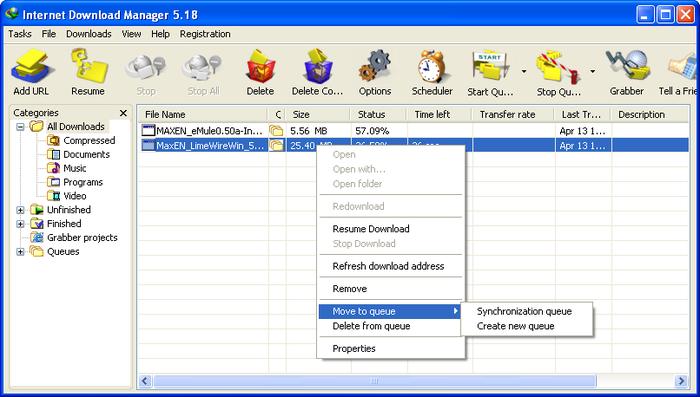The width and height of the screenshot is (700, 397).
Task: Expand the Unfinished tree node
Action: [x=20, y=210]
